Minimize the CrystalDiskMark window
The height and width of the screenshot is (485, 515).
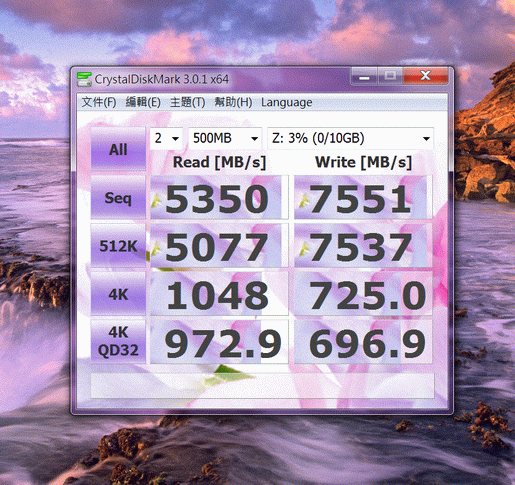364,76
